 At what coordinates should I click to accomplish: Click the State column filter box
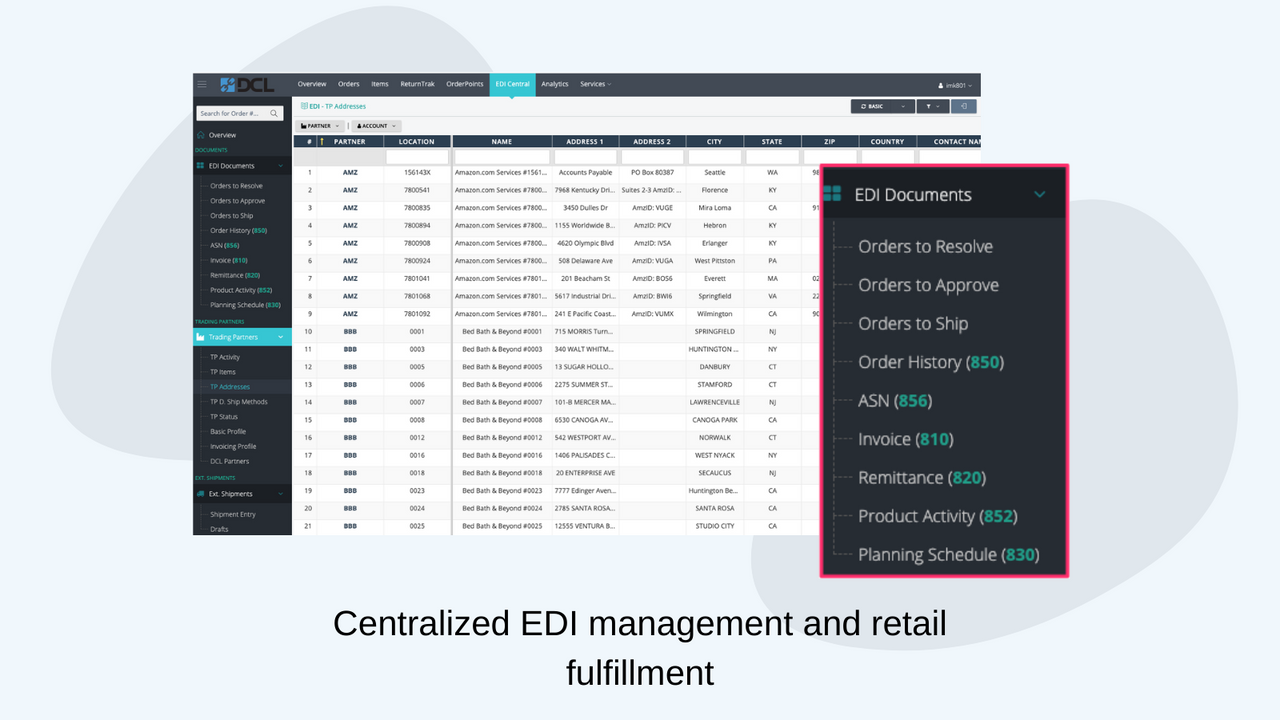[772, 157]
